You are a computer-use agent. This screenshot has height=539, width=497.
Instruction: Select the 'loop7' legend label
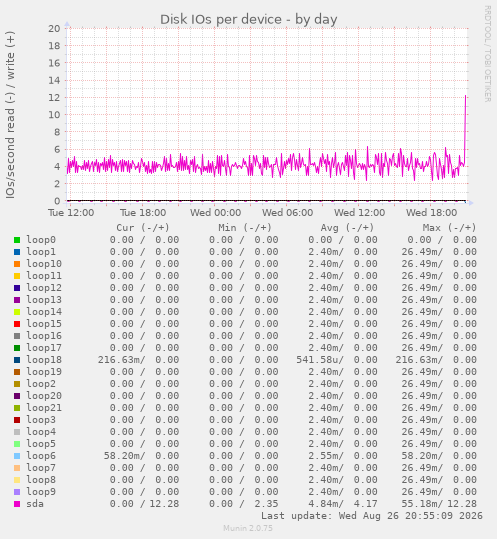tap(41, 468)
